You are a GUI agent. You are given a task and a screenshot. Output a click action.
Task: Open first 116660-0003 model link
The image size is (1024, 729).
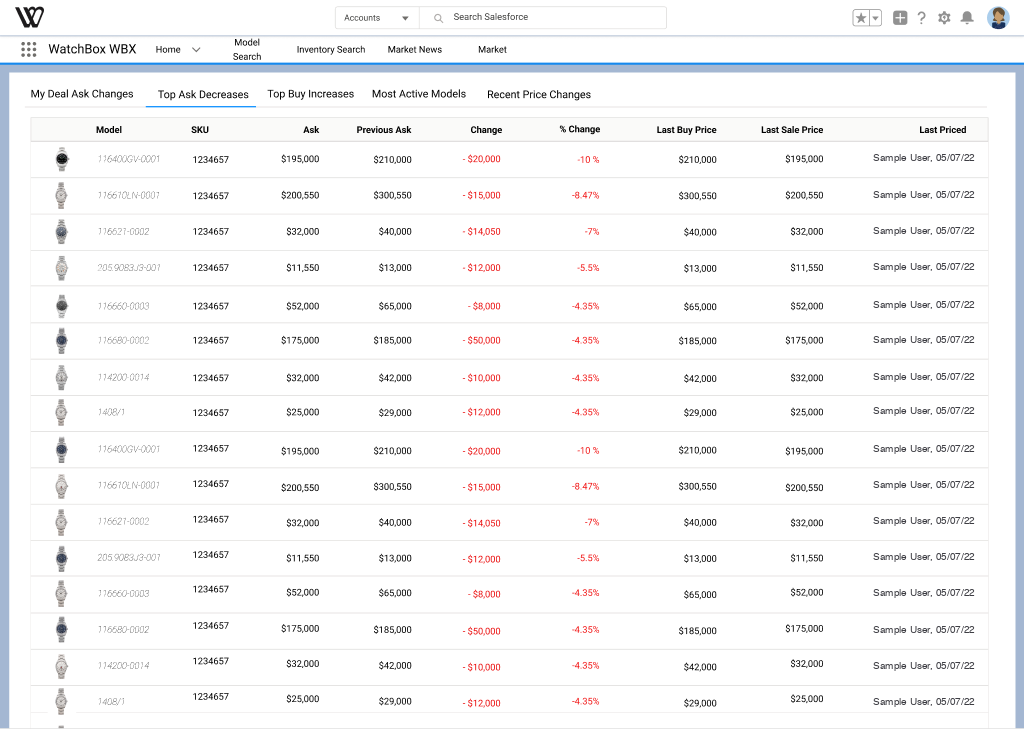click(123, 306)
